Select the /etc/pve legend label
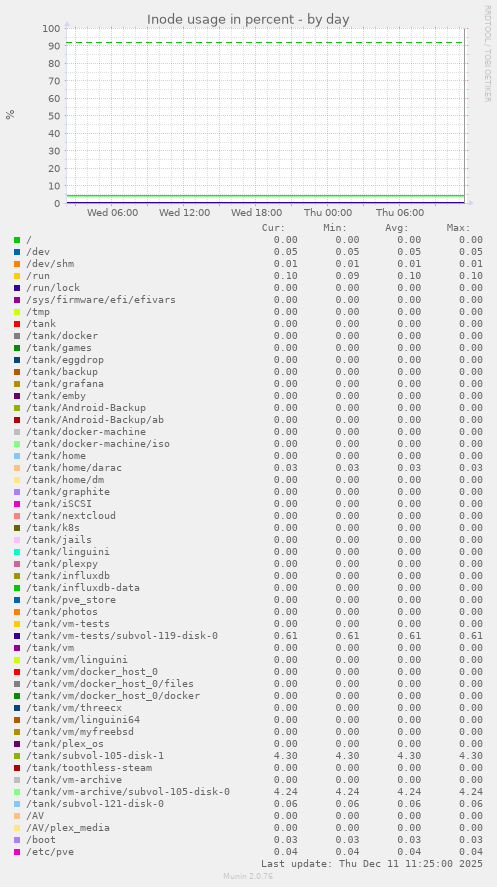 coord(50,851)
